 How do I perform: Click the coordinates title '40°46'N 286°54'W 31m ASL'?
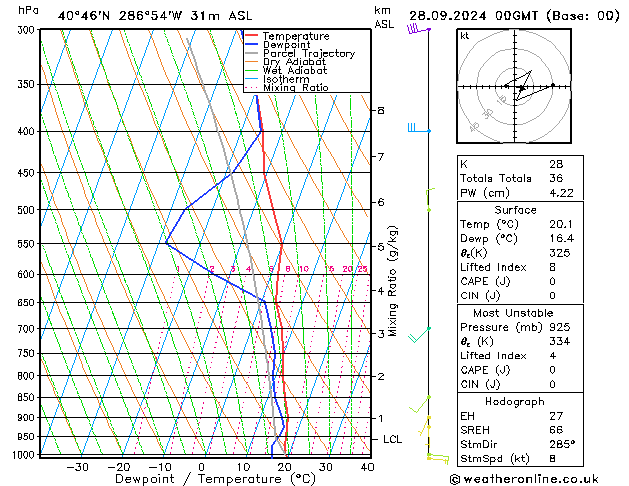tap(155, 16)
